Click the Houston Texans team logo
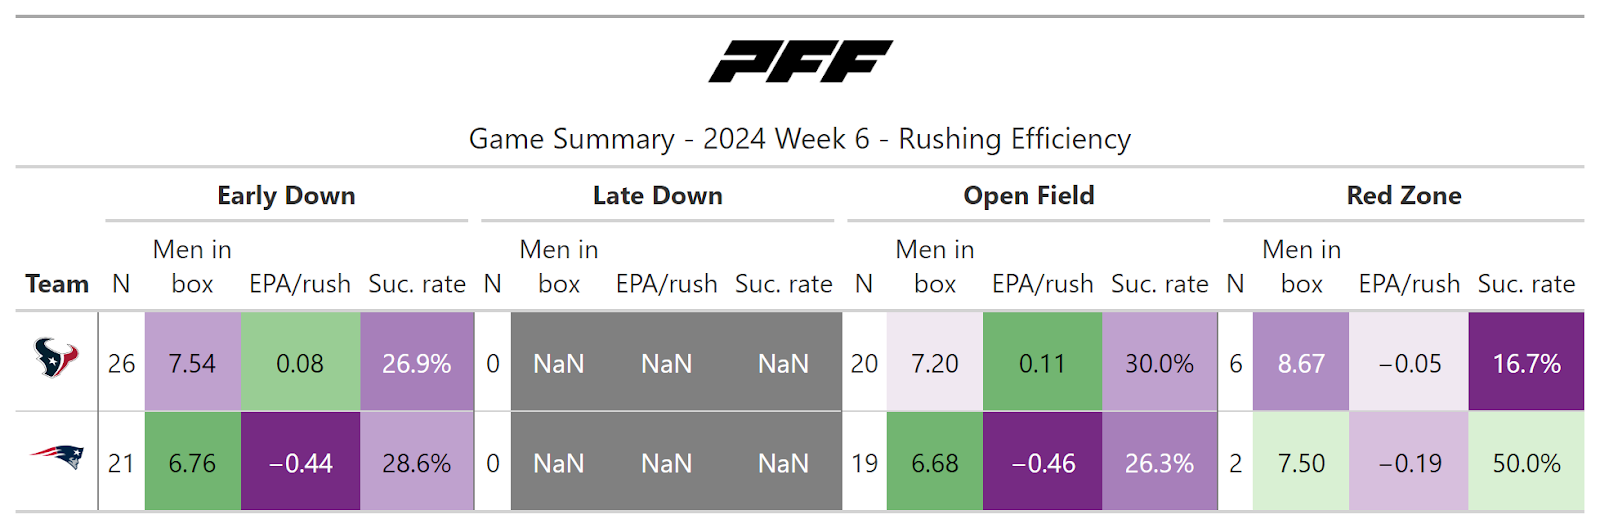Screen dimensions: 1600x528 [x=56, y=358]
